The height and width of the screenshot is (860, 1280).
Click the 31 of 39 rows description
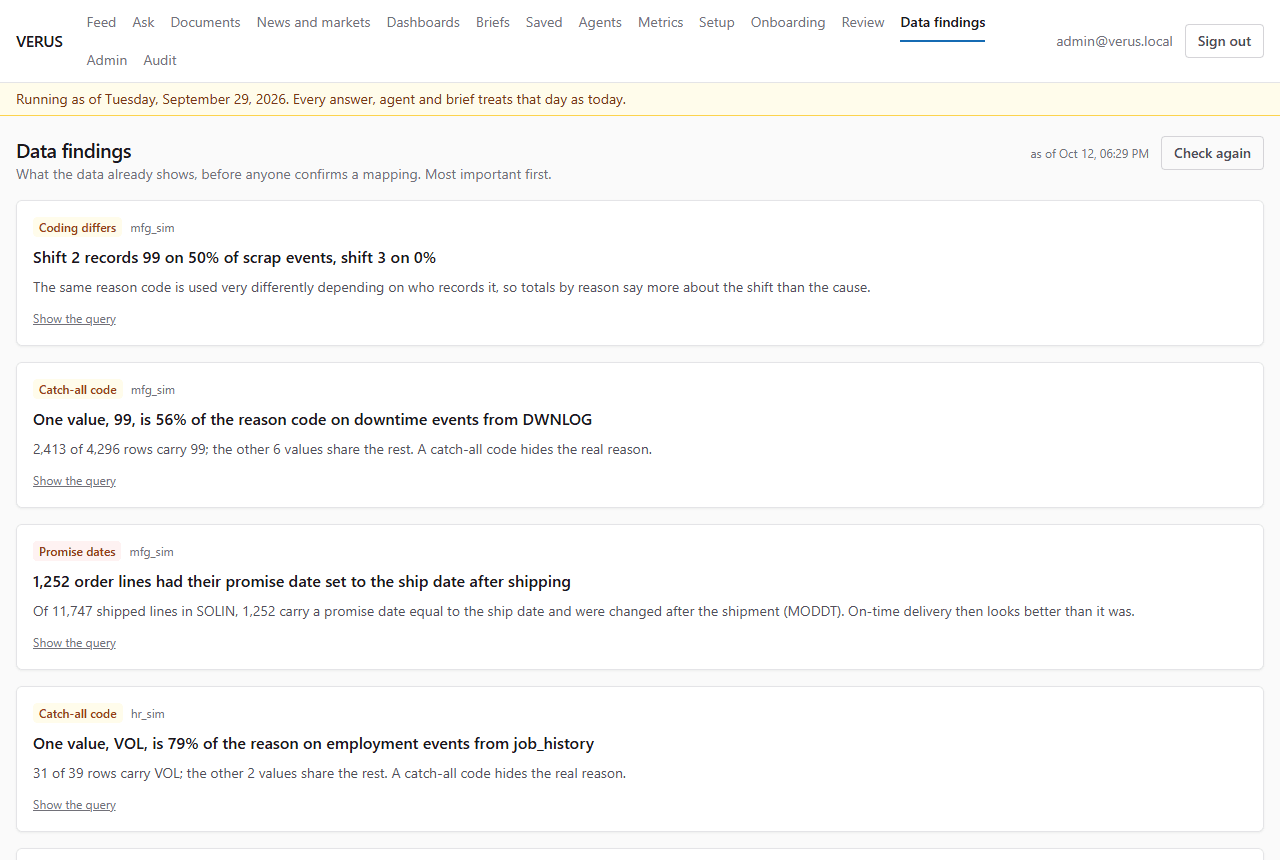click(x=329, y=773)
